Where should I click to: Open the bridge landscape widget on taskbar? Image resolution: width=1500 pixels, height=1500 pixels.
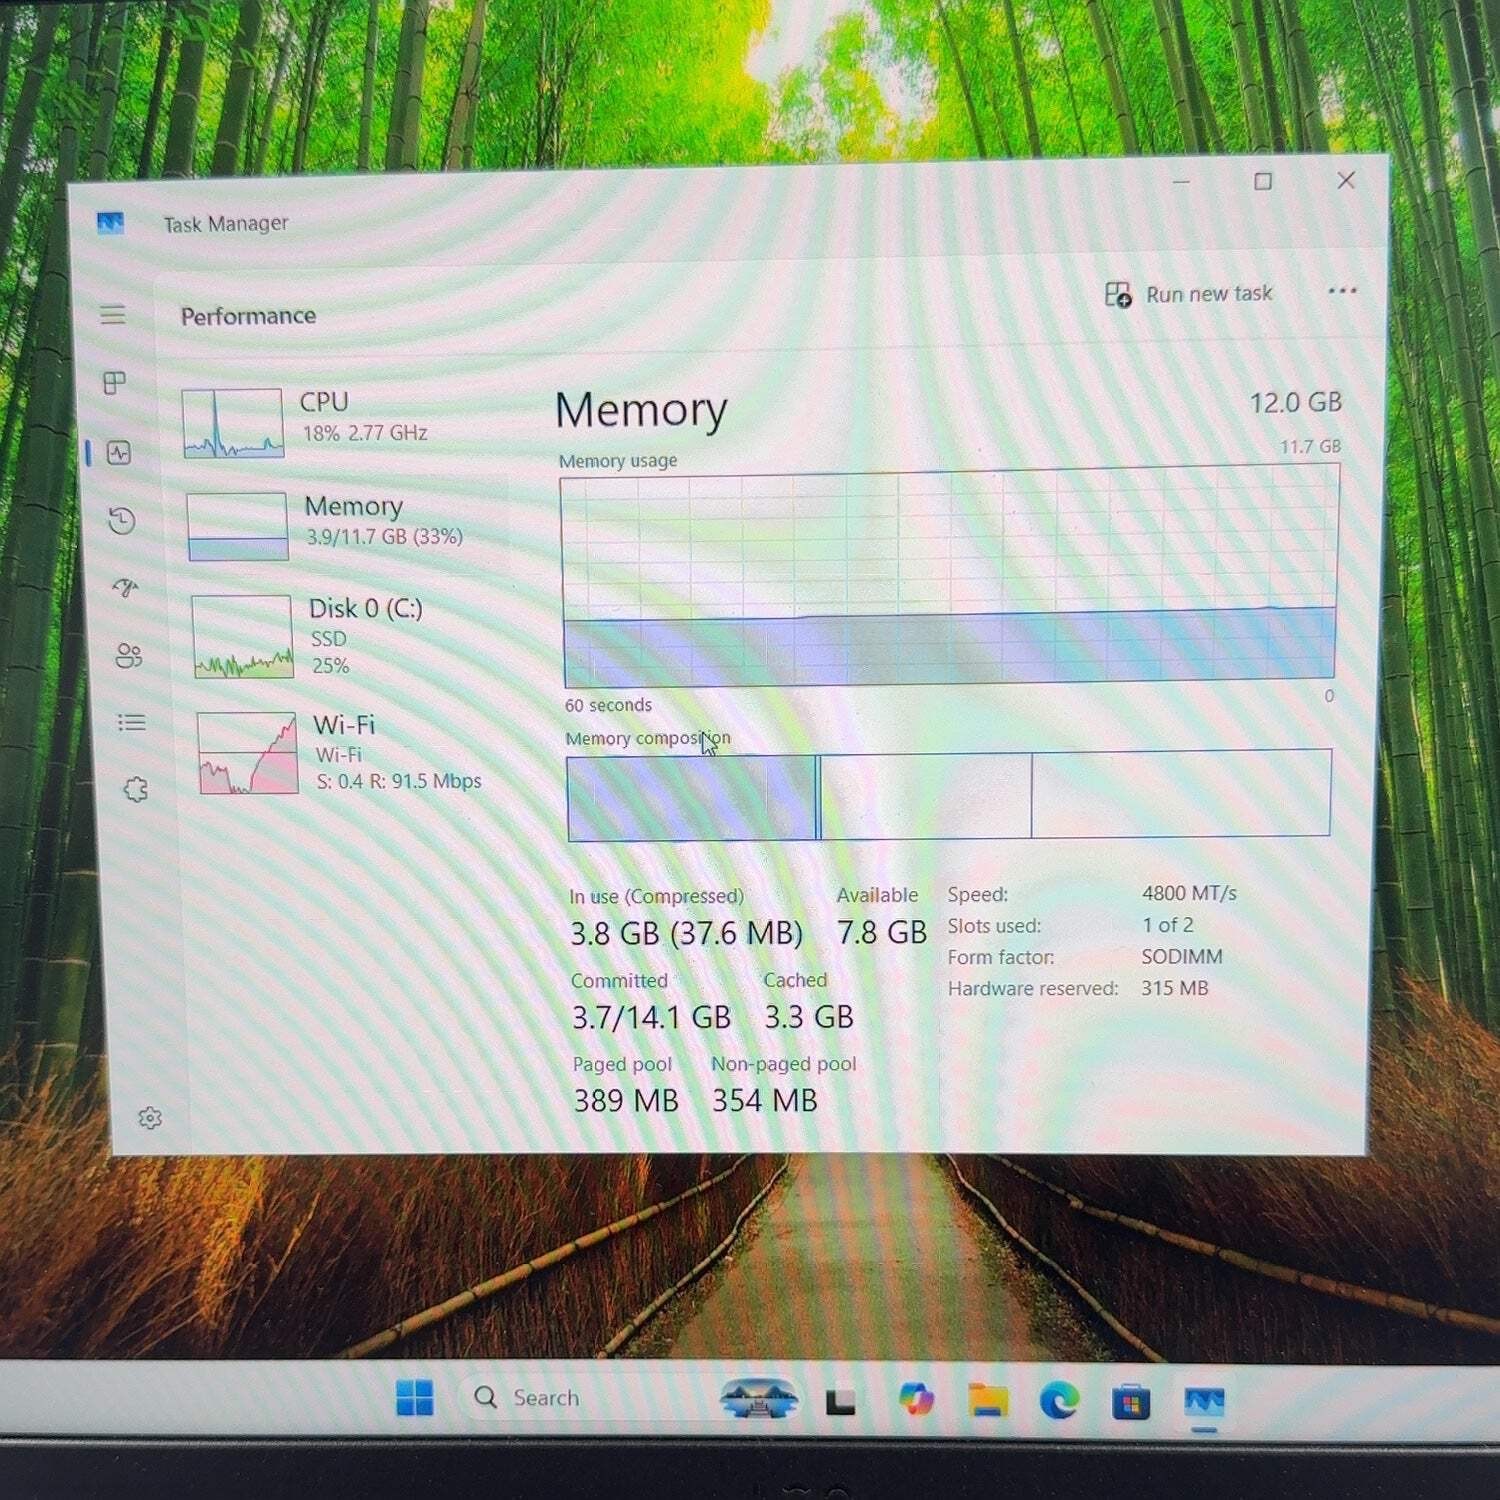pyautogui.click(x=759, y=1398)
